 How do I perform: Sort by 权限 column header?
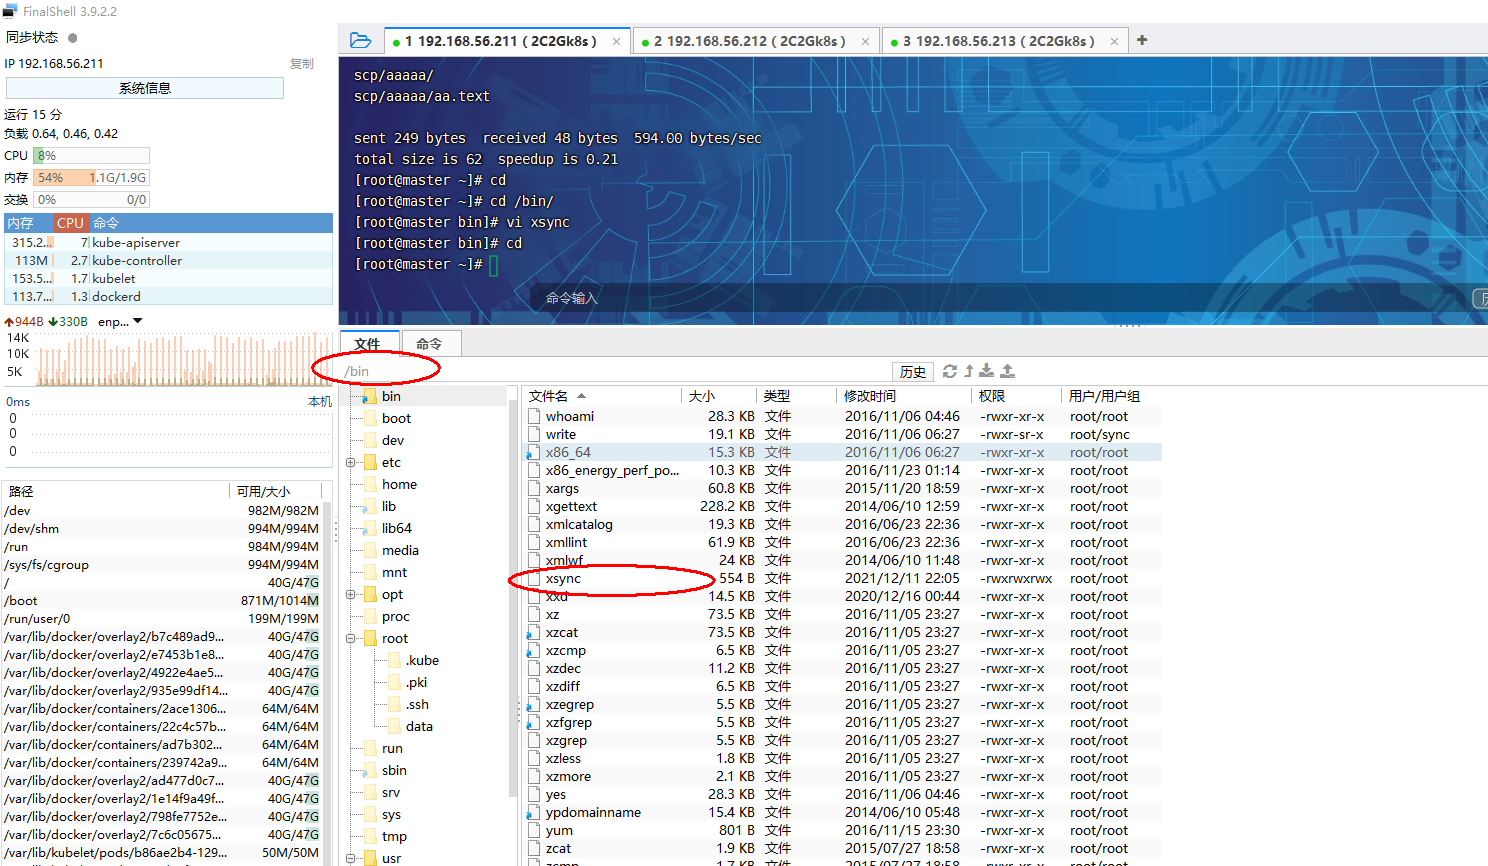click(x=1017, y=396)
